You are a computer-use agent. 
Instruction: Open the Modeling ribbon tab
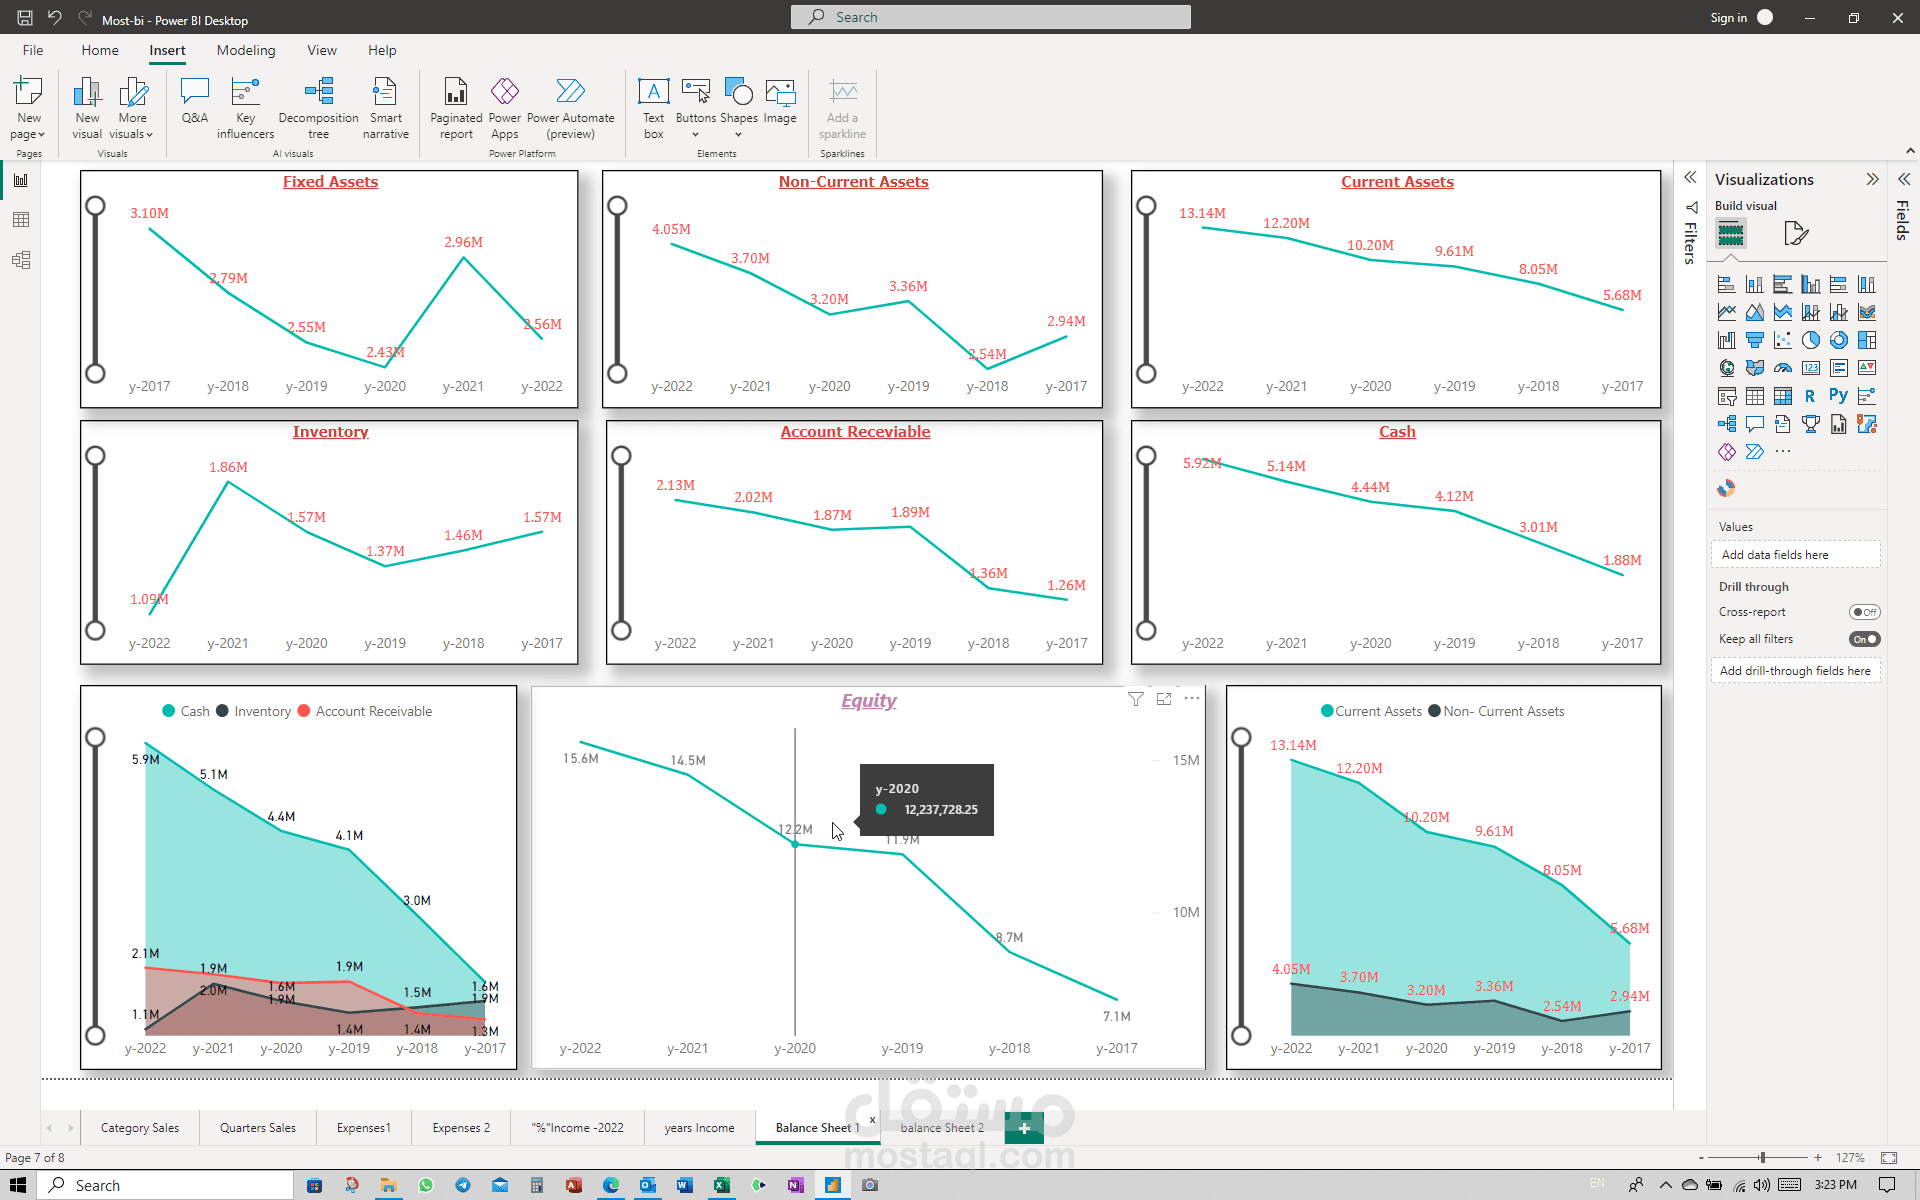point(246,50)
